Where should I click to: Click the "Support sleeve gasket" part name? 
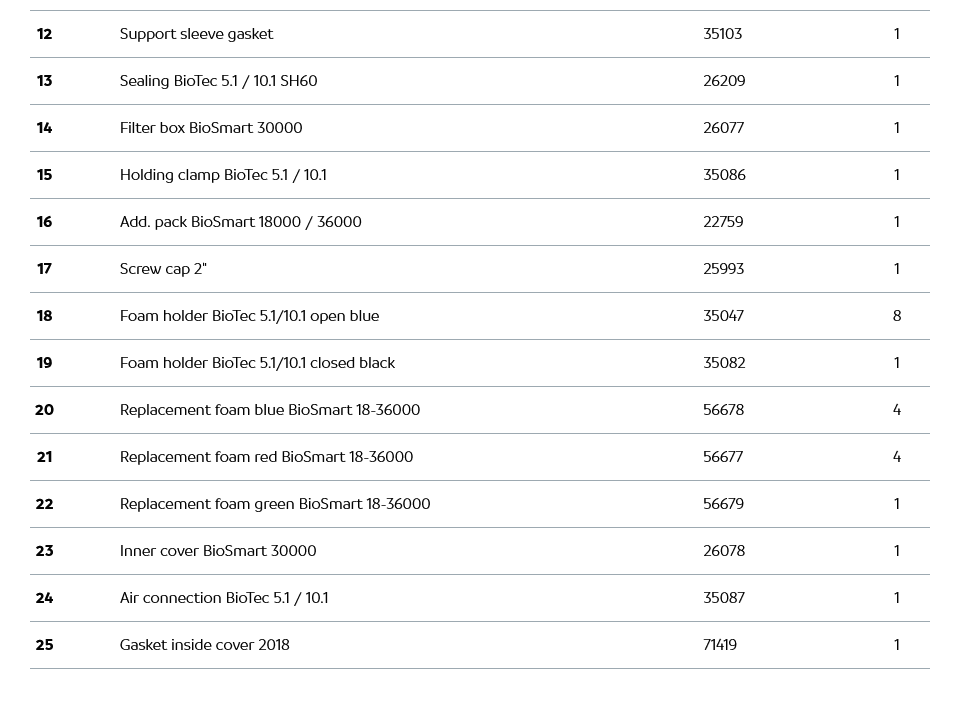[x=196, y=34]
